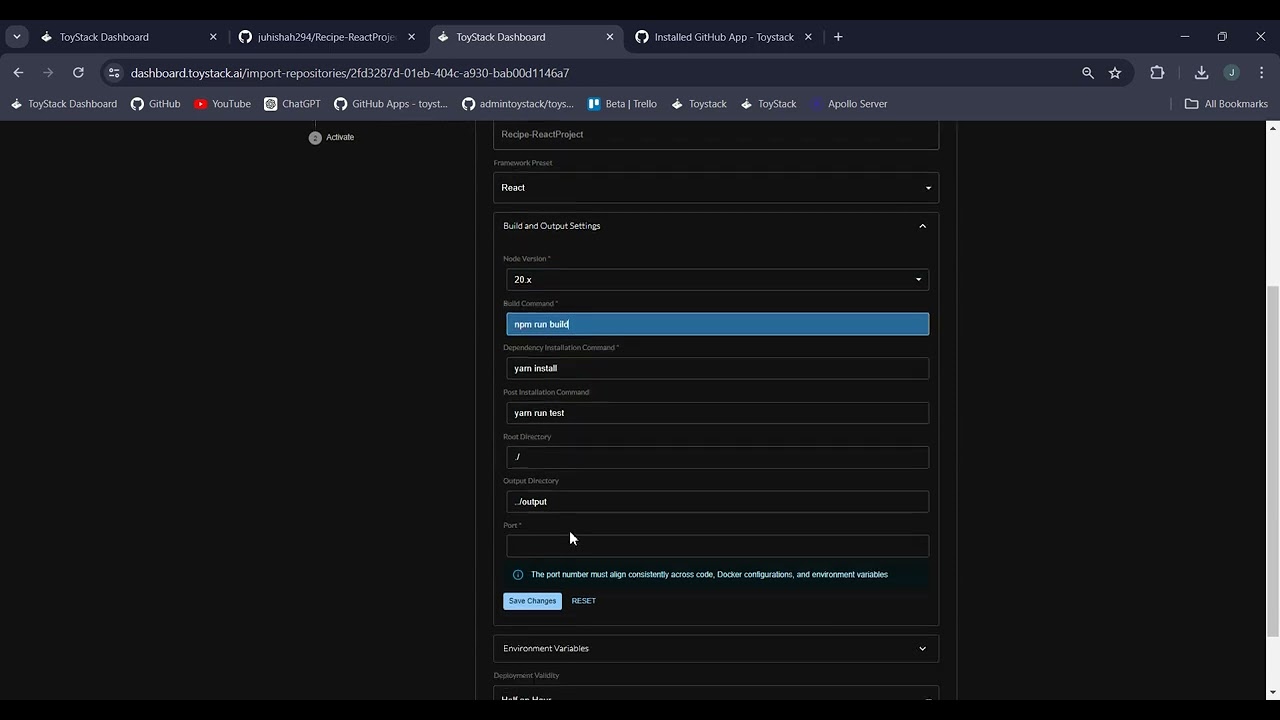The width and height of the screenshot is (1280, 720).
Task: Open the YouTube bookmark
Action: point(222,104)
